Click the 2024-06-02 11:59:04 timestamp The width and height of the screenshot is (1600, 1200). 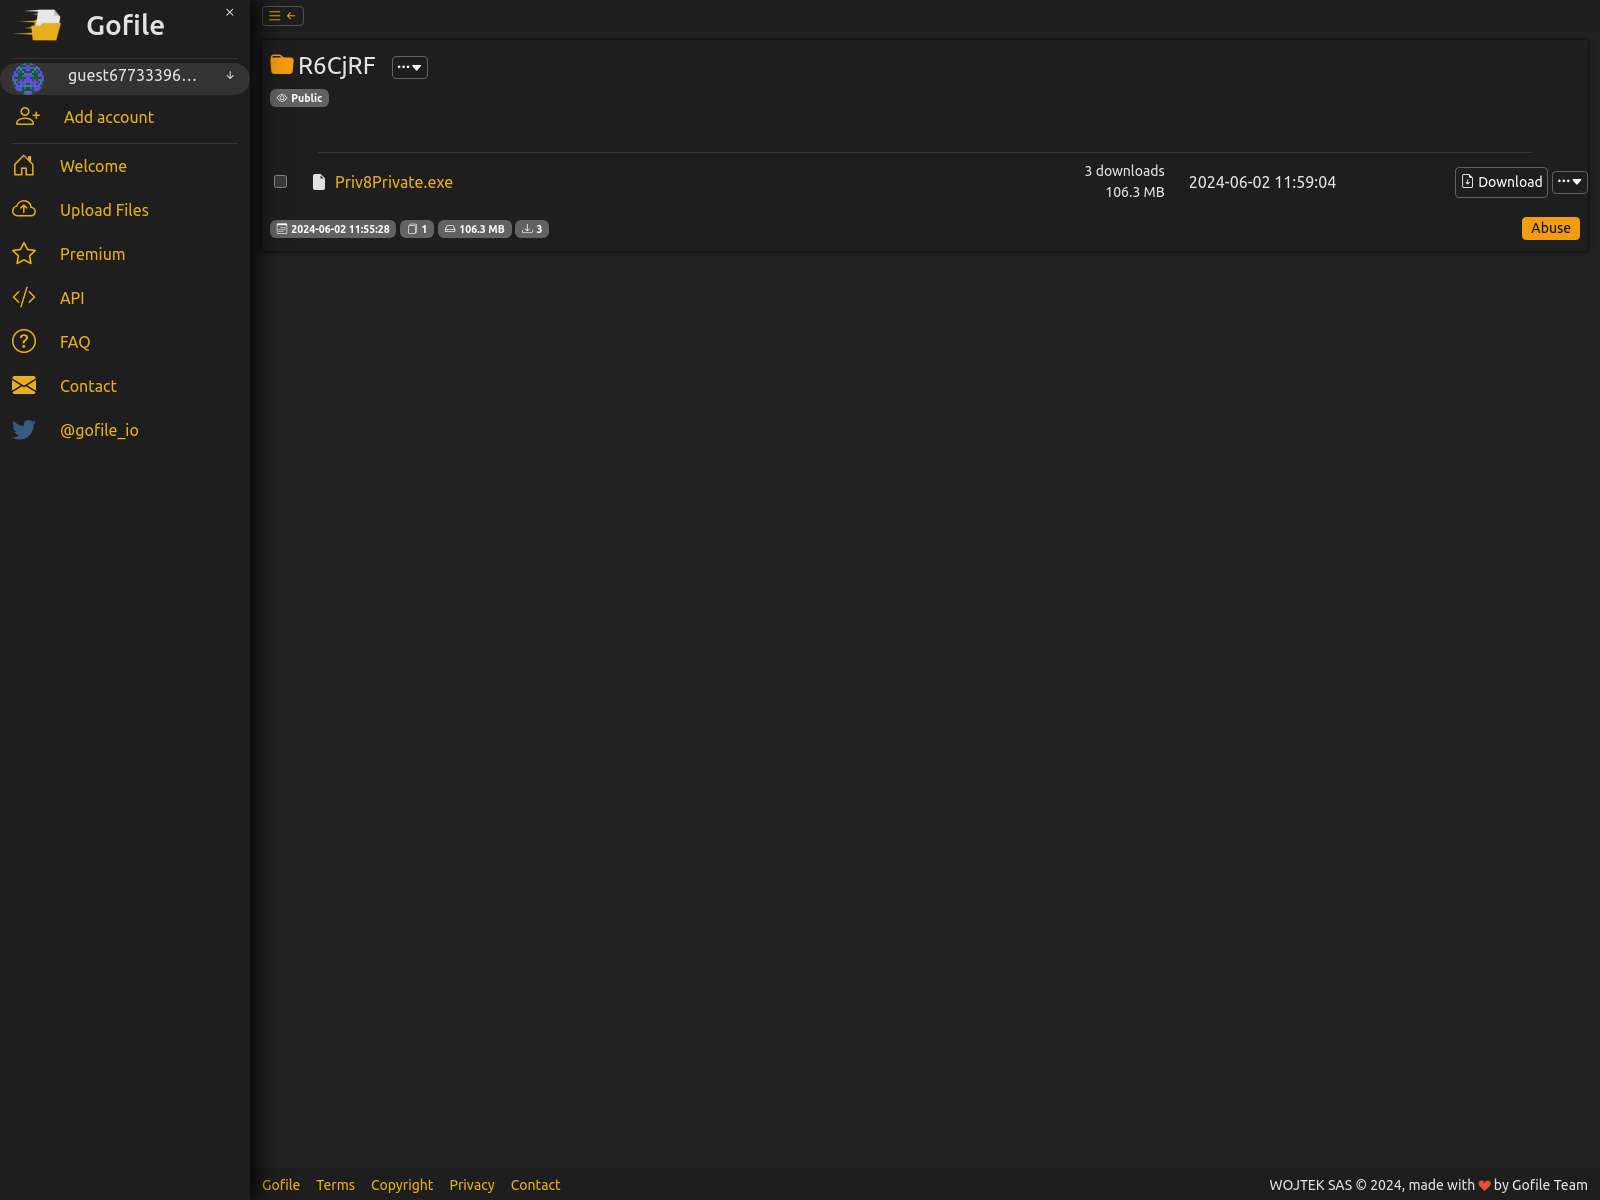tap(1262, 182)
